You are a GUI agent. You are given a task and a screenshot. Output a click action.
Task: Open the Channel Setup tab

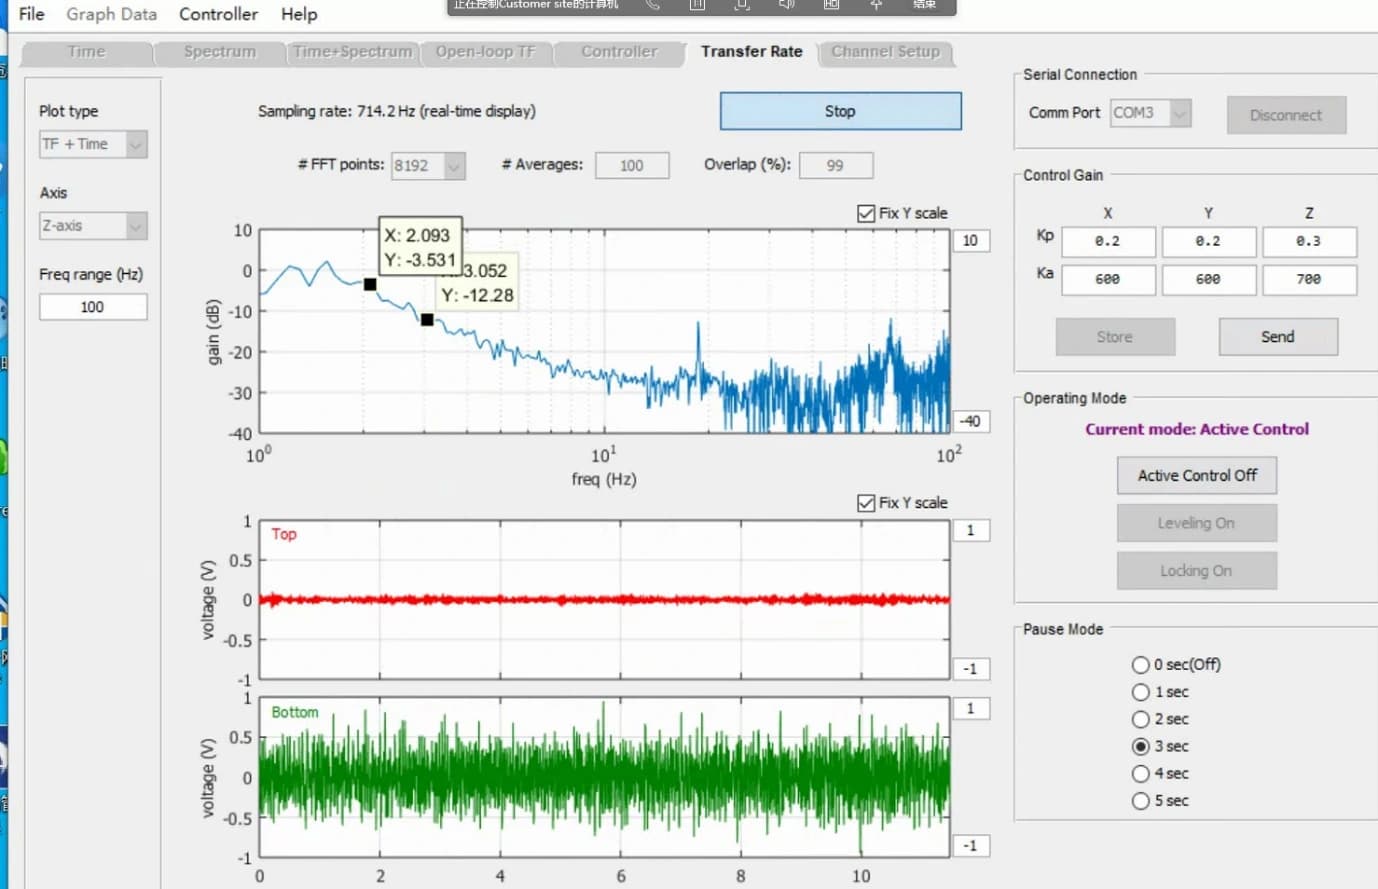coord(886,52)
